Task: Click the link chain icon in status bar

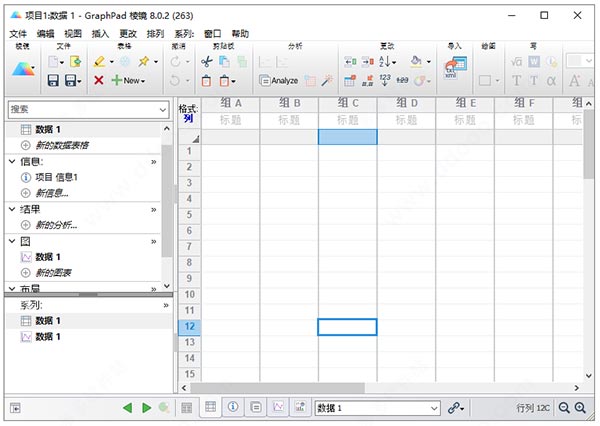Action: pyautogui.click(x=455, y=408)
